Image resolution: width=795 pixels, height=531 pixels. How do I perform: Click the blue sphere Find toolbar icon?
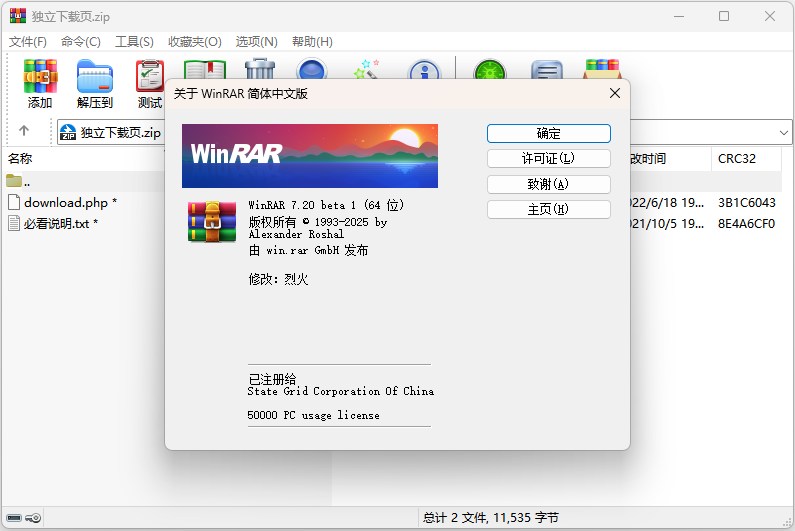(311, 69)
